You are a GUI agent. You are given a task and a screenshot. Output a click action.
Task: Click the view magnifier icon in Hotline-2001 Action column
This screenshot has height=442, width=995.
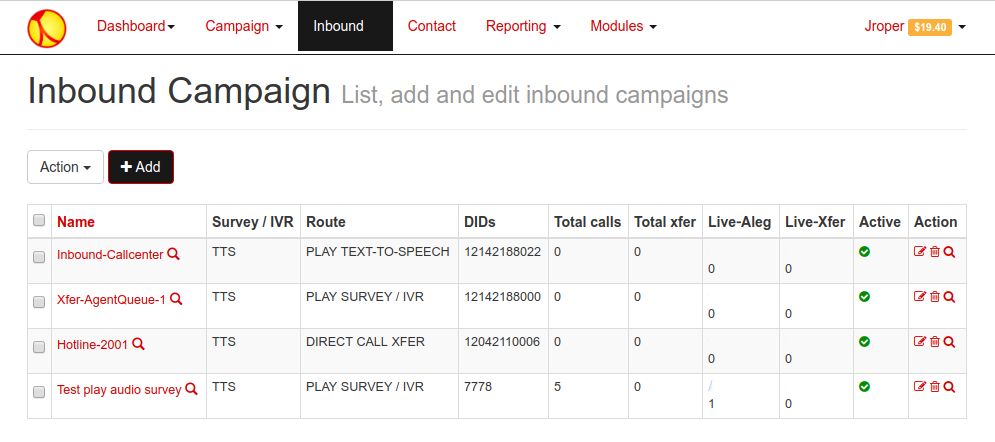(949, 342)
